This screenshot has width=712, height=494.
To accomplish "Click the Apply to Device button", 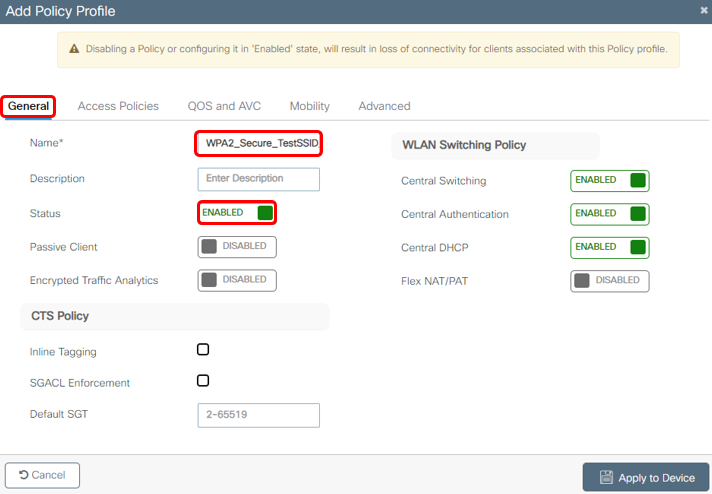I will [x=646, y=477].
